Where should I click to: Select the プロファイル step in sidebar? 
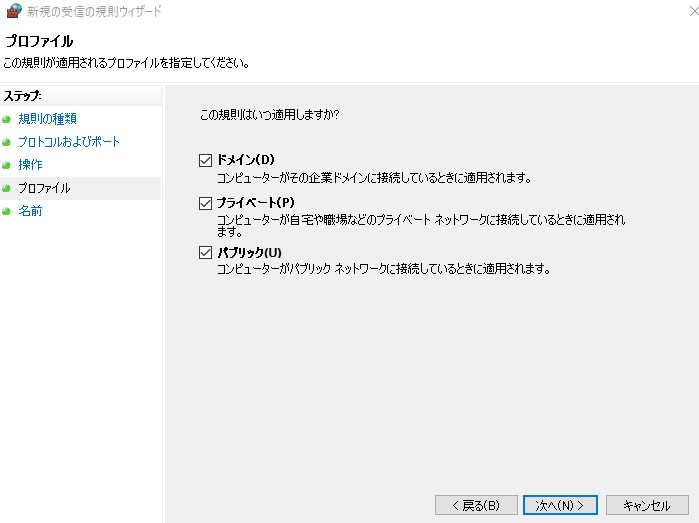pyautogui.click(x=44, y=188)
